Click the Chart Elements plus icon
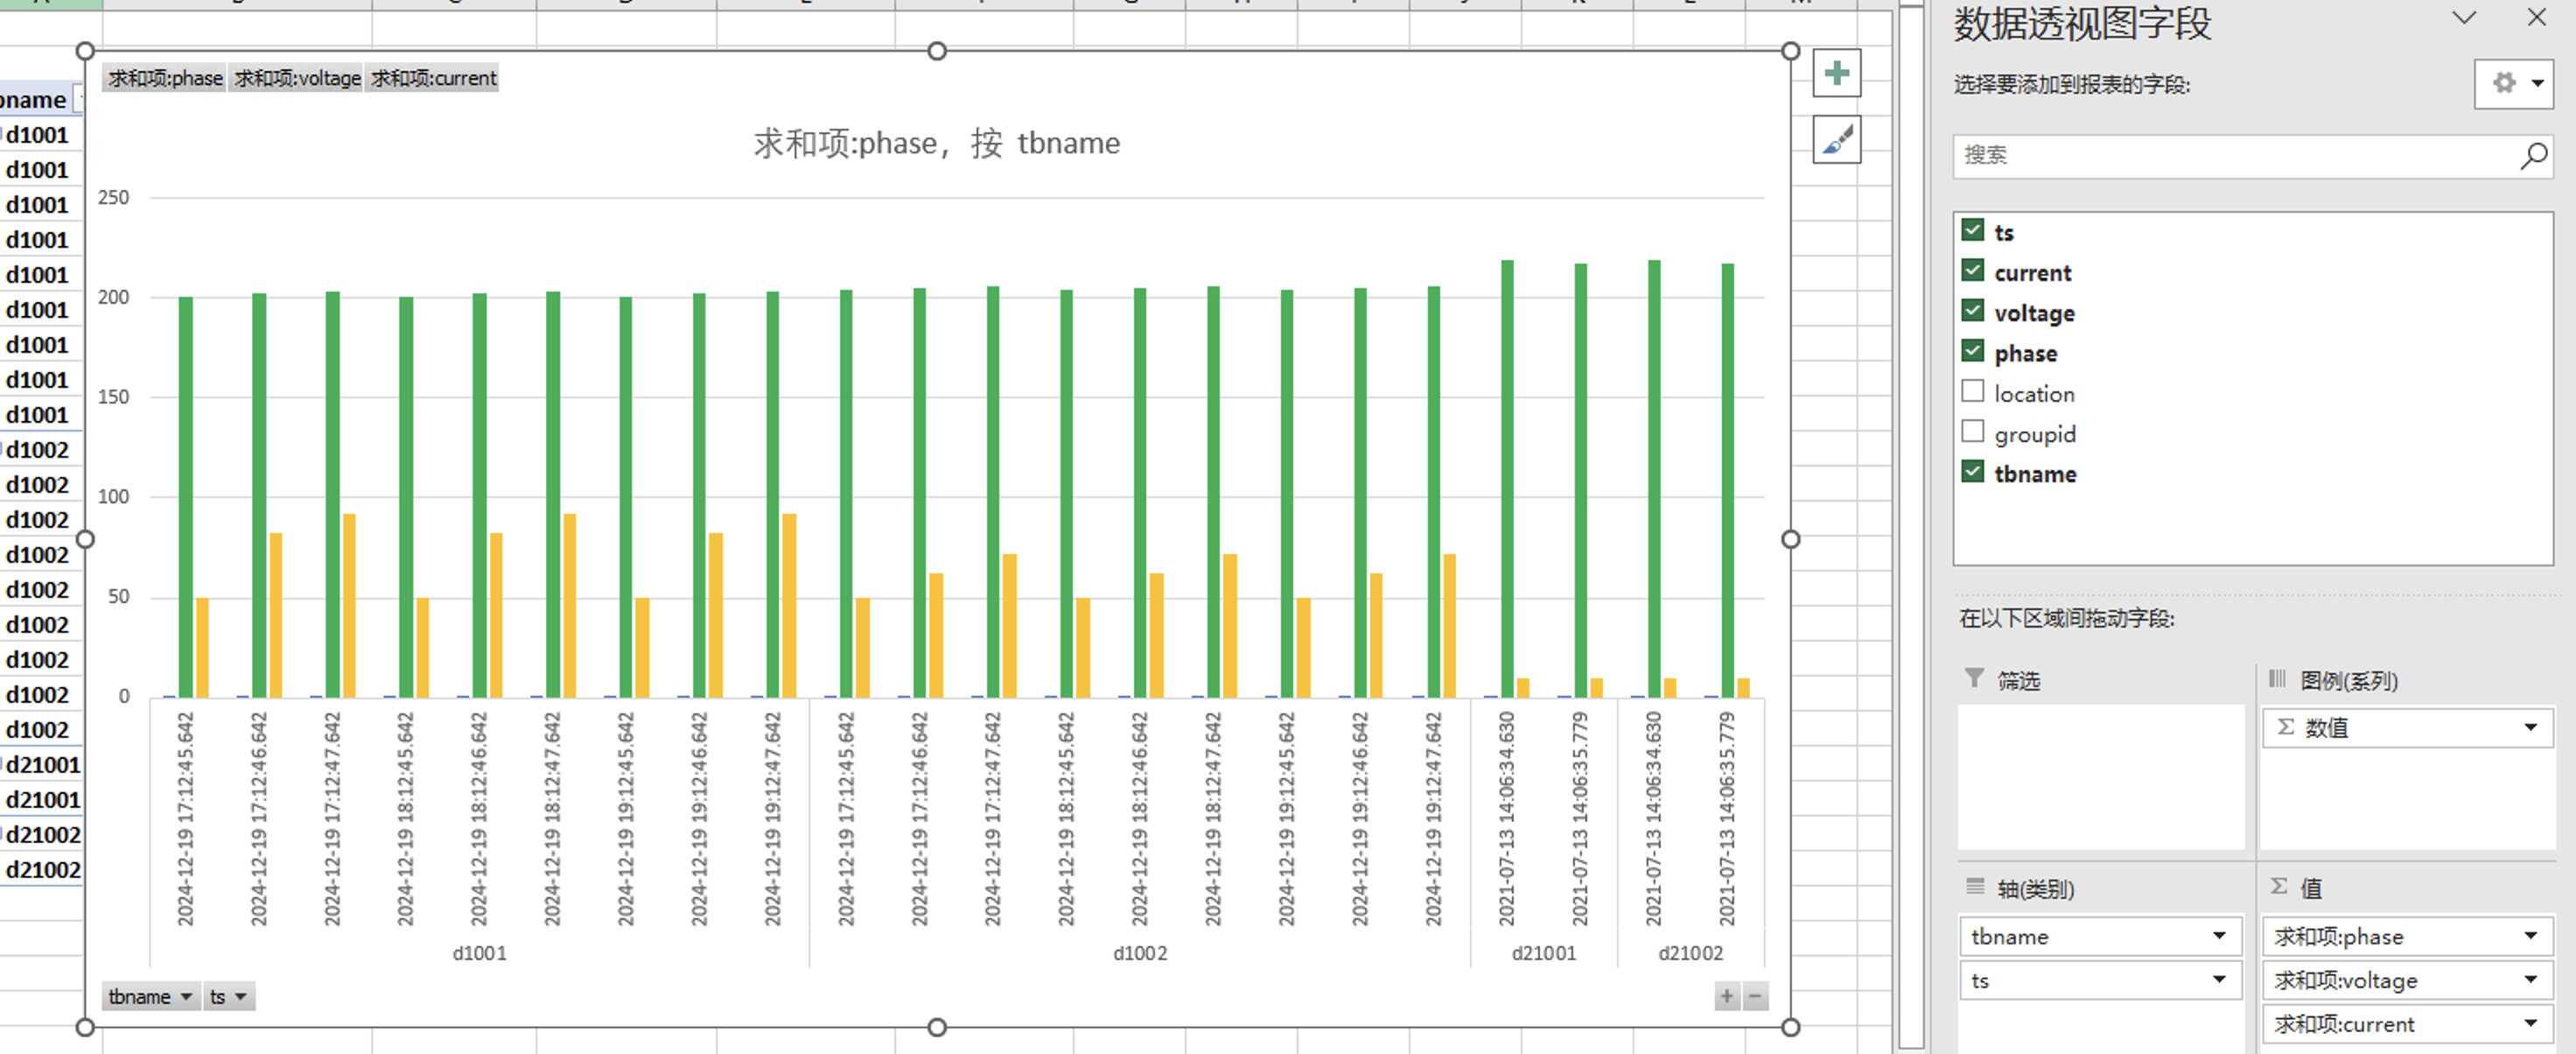2576x1054 pixels. 1836,73
